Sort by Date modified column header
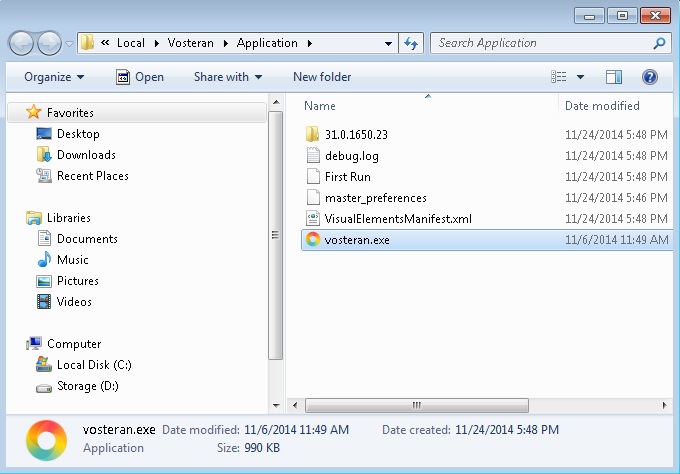Screen dimensions: 680x474 (x=602, y=106)
